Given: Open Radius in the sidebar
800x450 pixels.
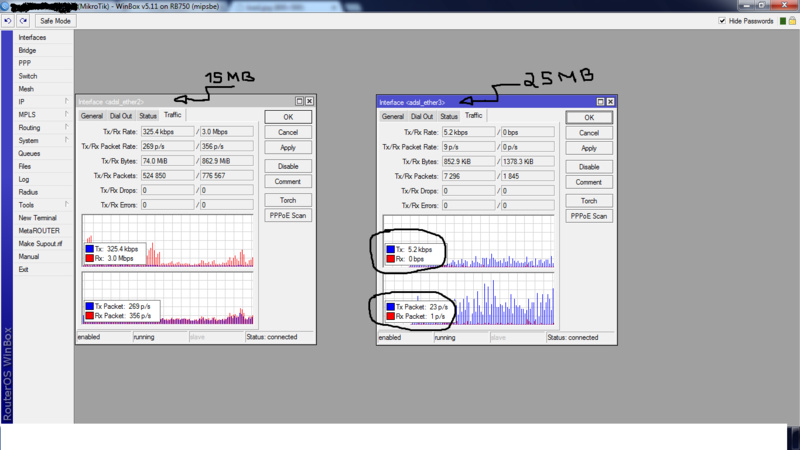Looking at the screenshot, I should (28, 192).
